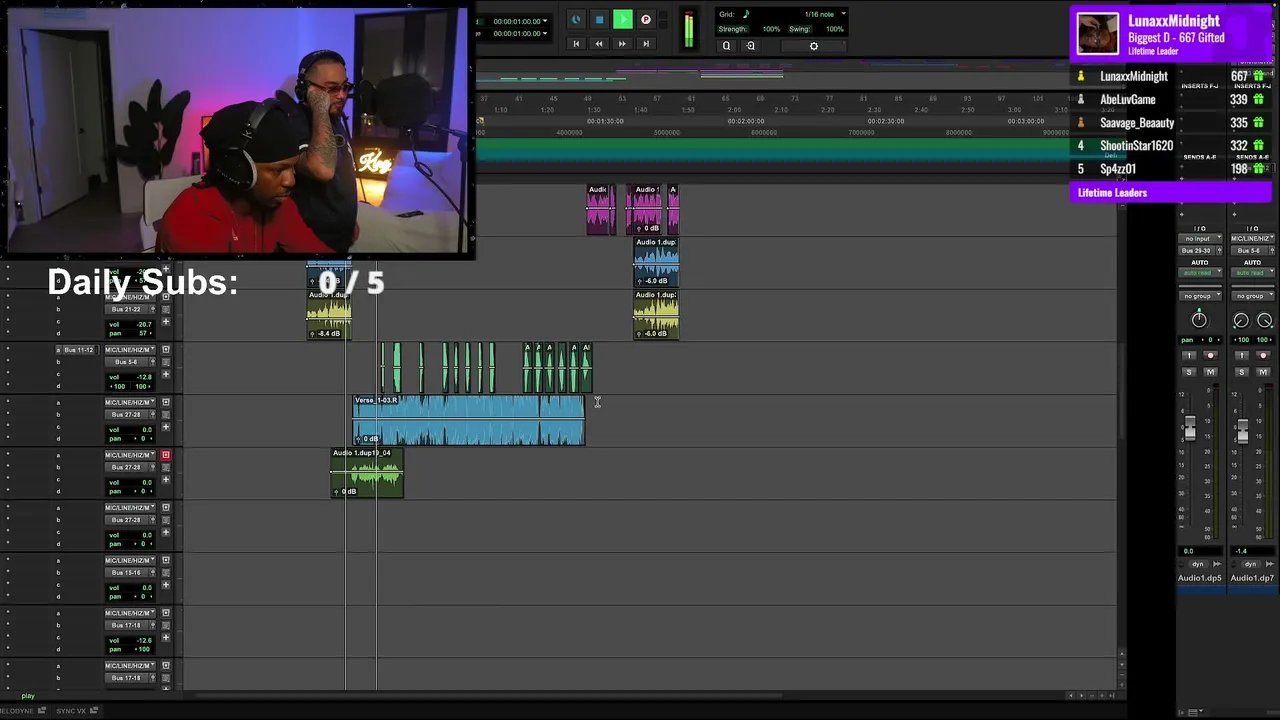Open the 'no group' selector on Audio1.dp7
This screenshot has width=1280, height=720.
point(1252,296)
